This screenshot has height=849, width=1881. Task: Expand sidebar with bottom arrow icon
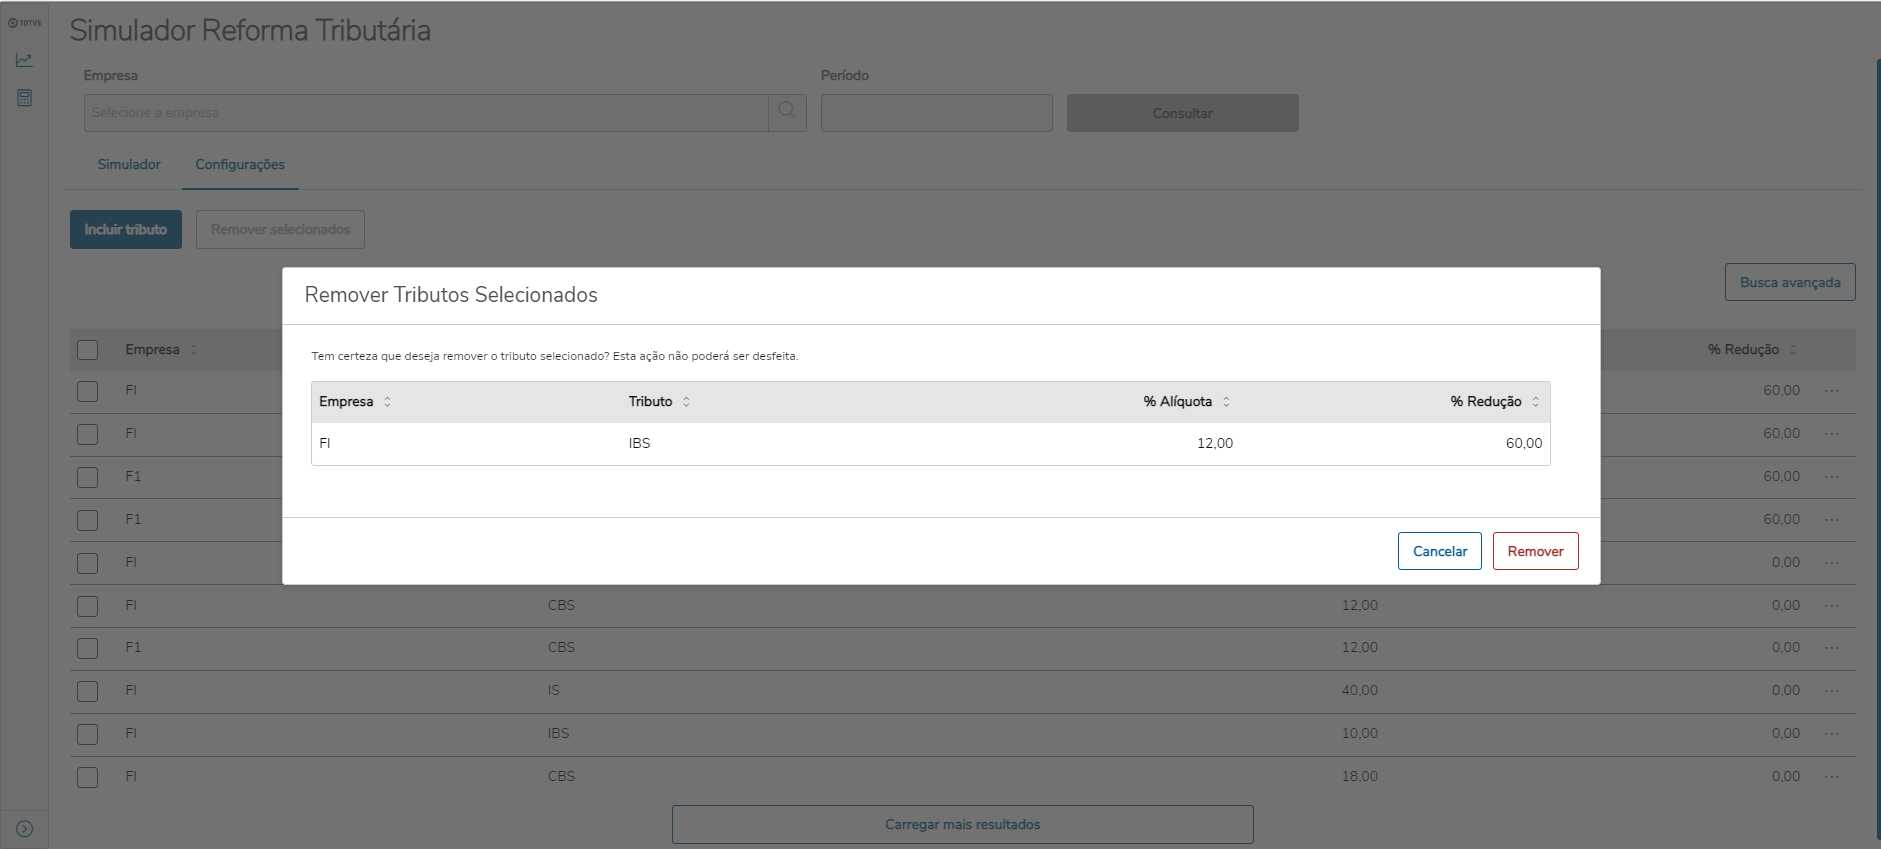[25, 829]
